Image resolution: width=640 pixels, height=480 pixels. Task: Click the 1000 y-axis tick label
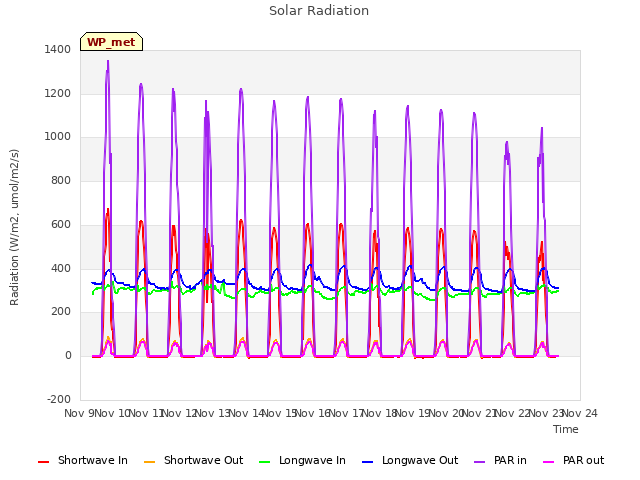[58, 136]
